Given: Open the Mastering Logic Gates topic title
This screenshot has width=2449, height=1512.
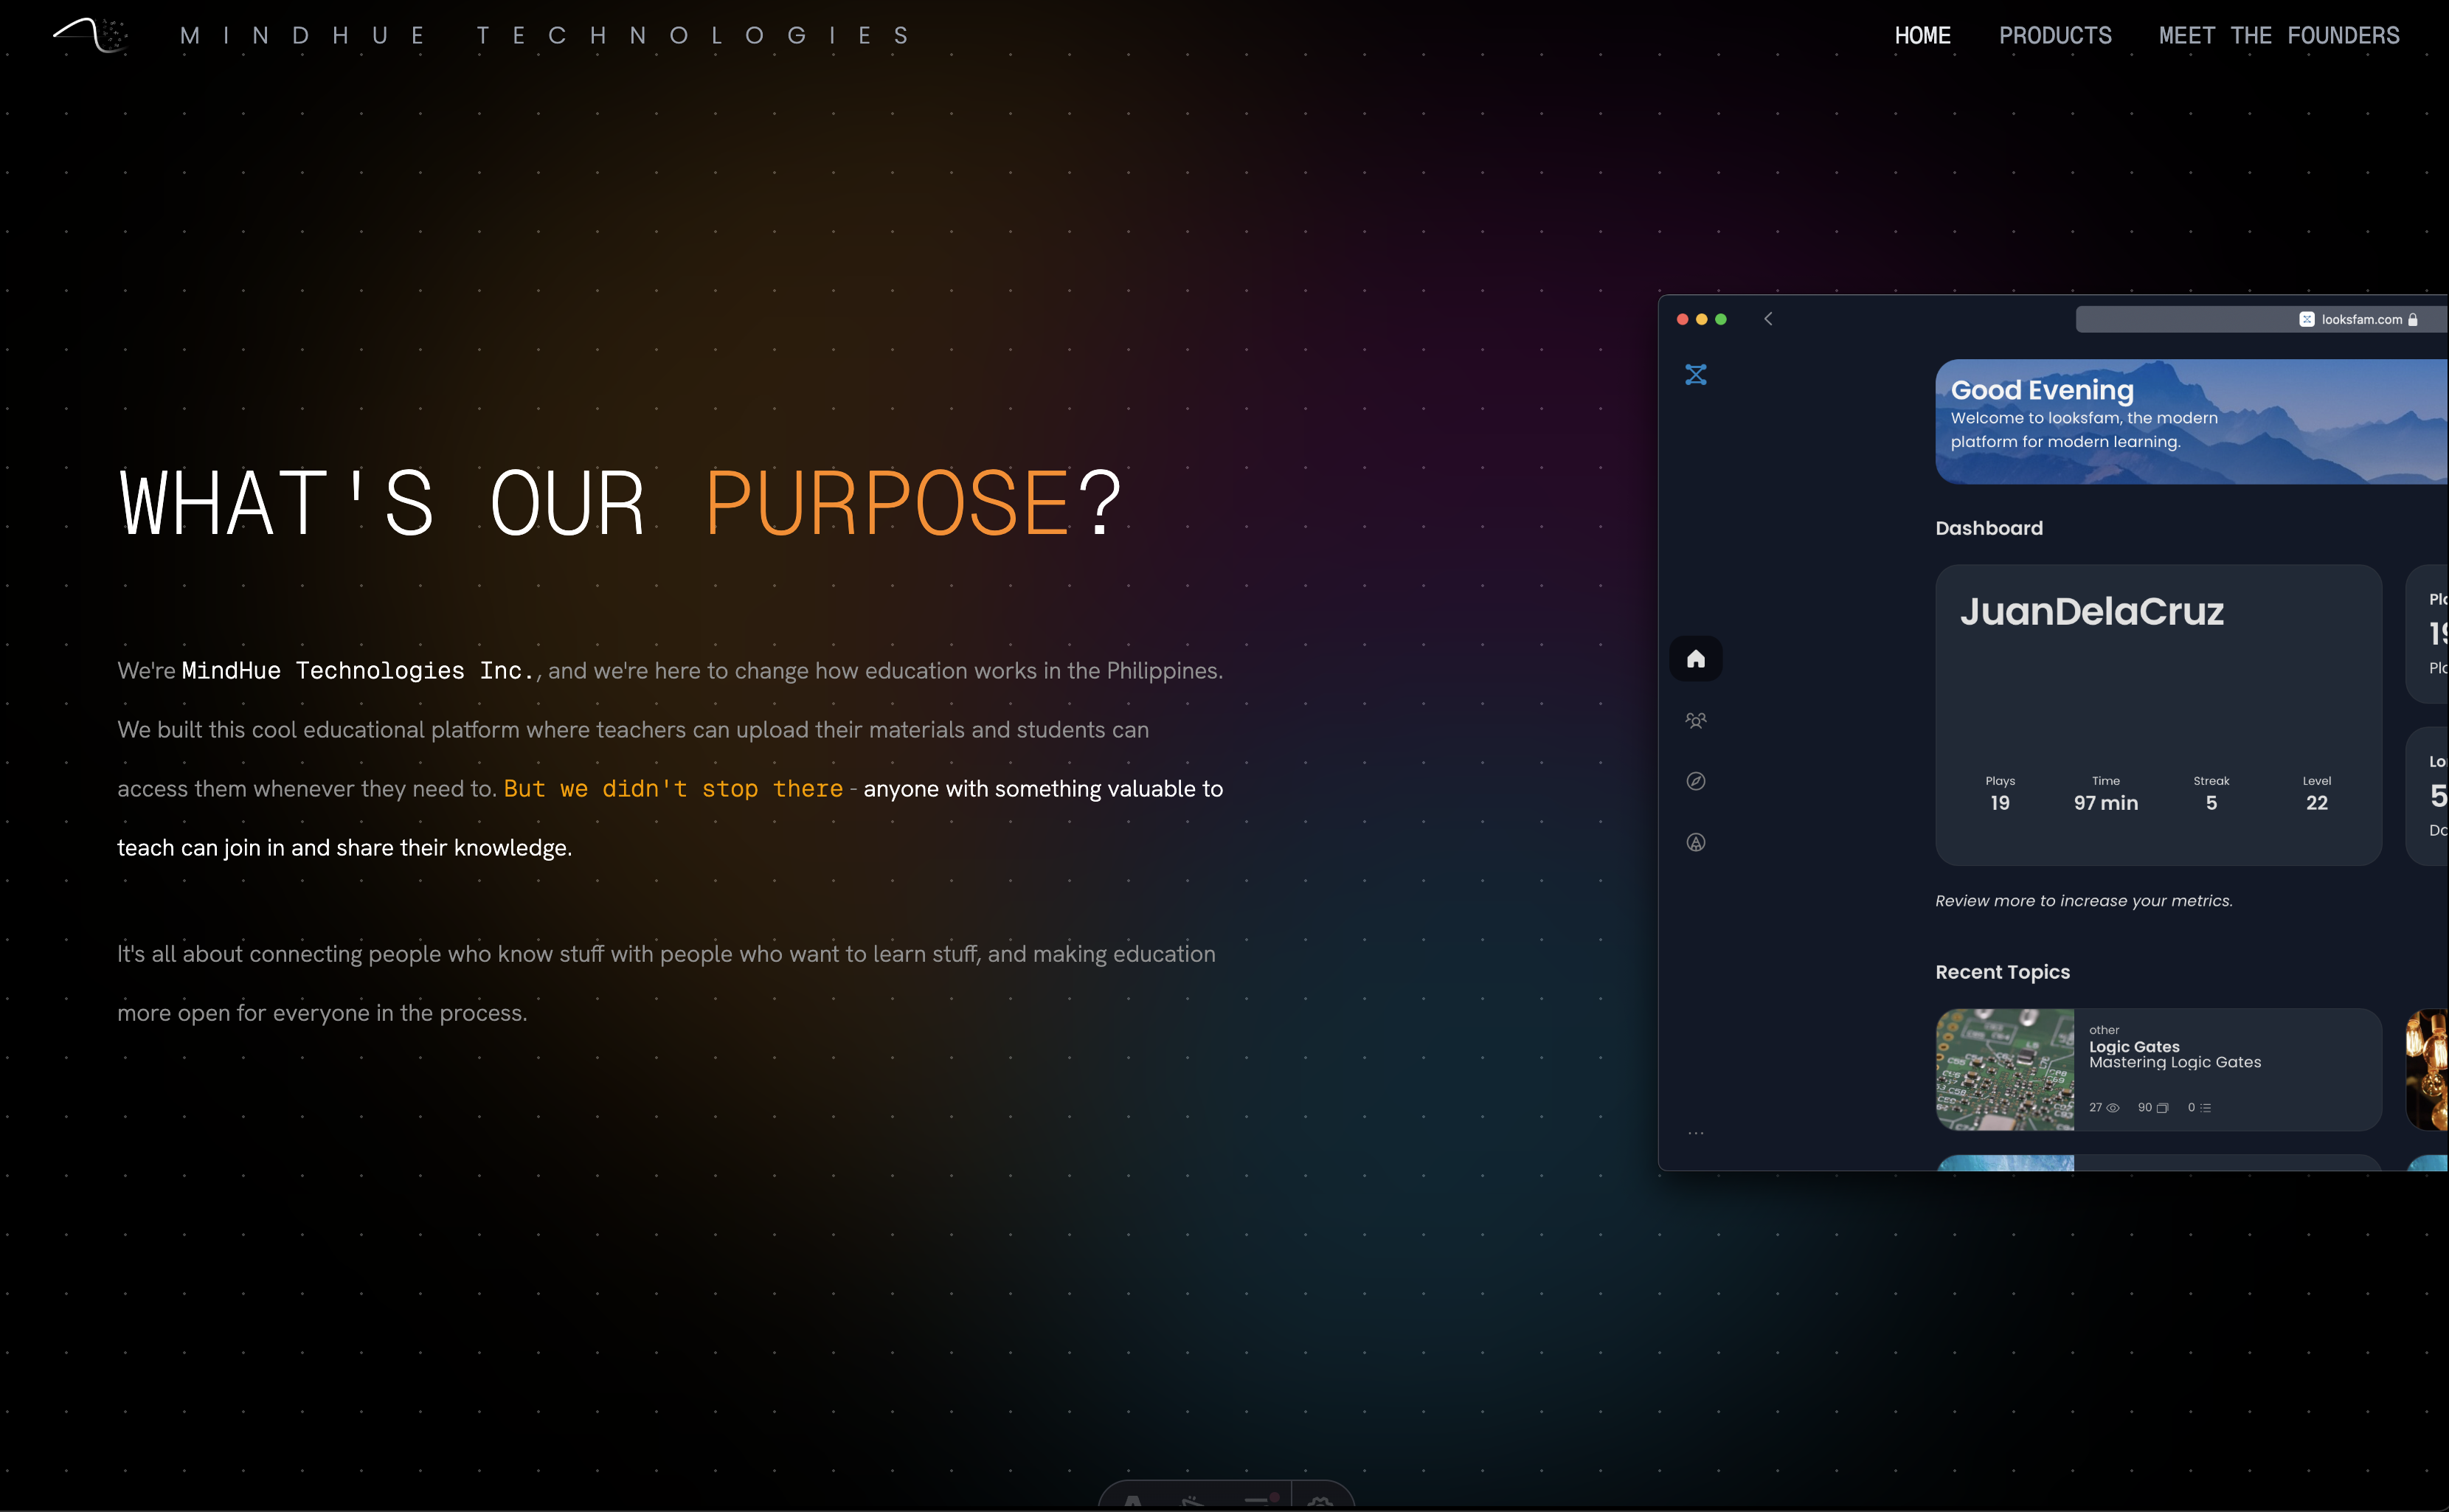Looking at the screenshot, I should click(2175, 1063).
